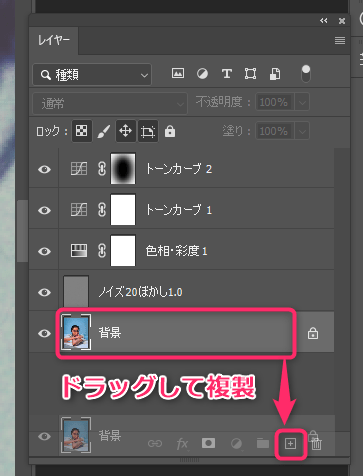Toggle lock all padlock icon
363x476 pixels.
pos(170,131)
